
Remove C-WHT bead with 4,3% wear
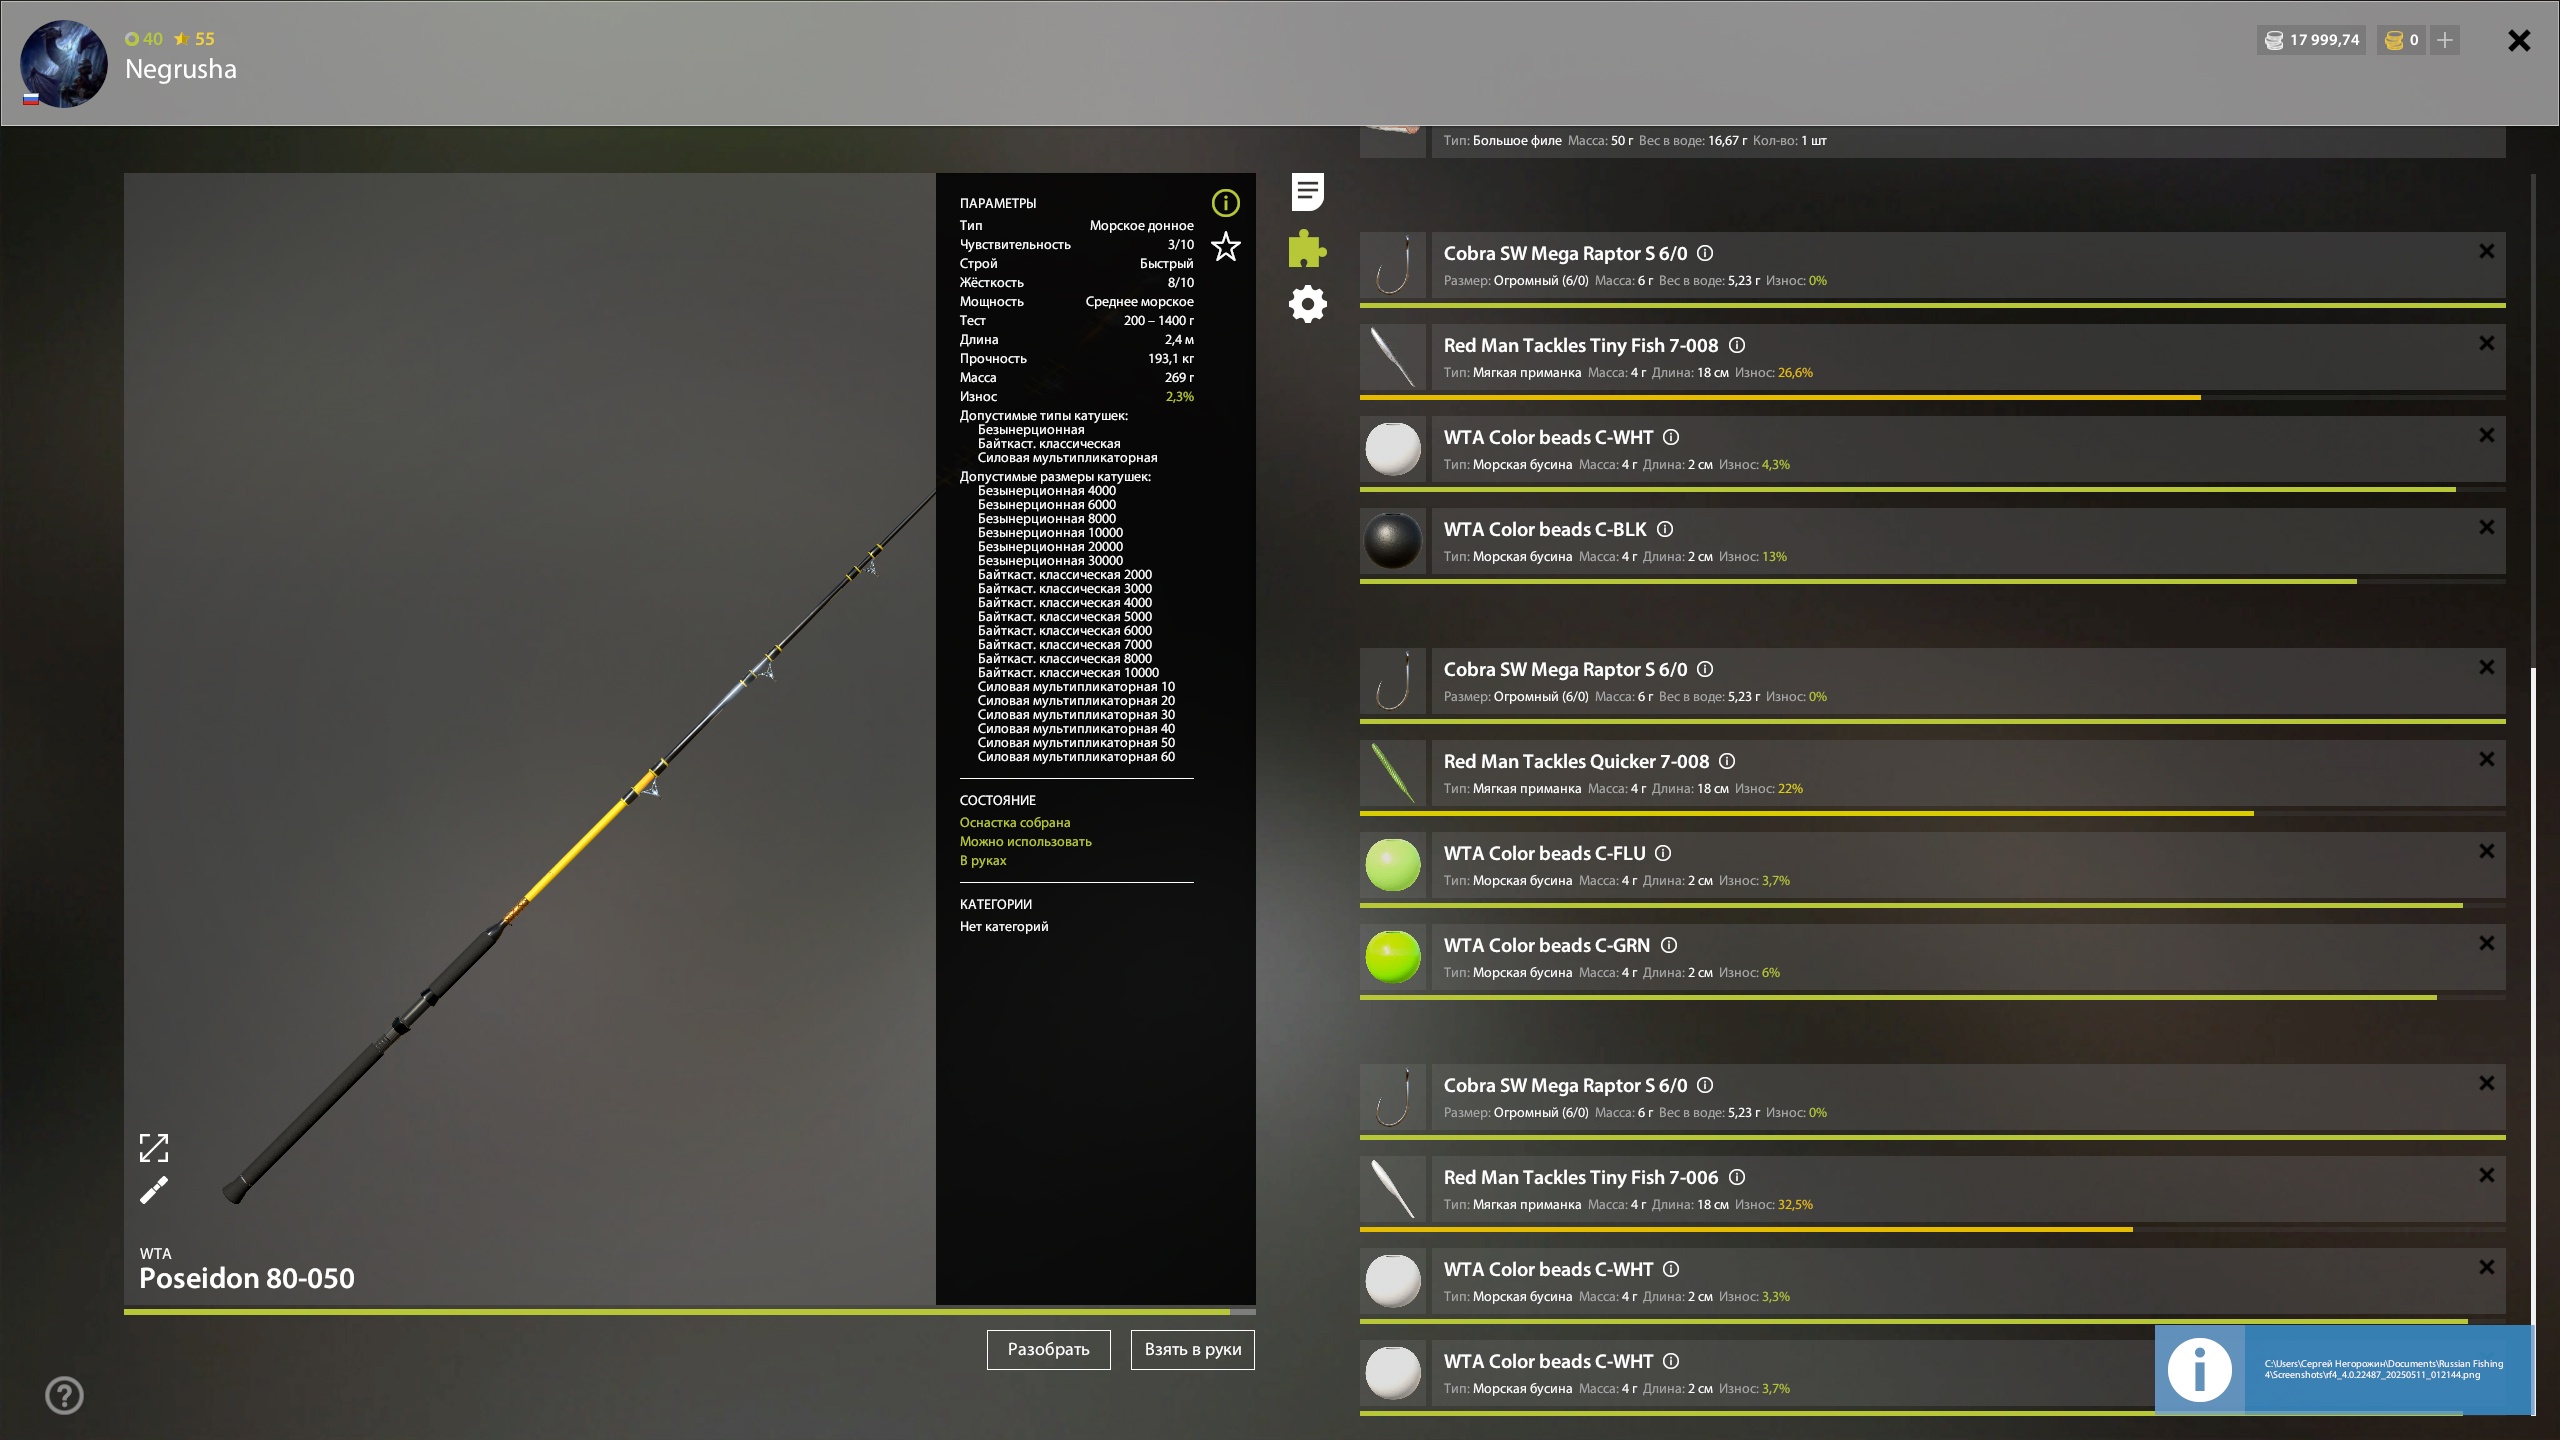[2487, 435]
